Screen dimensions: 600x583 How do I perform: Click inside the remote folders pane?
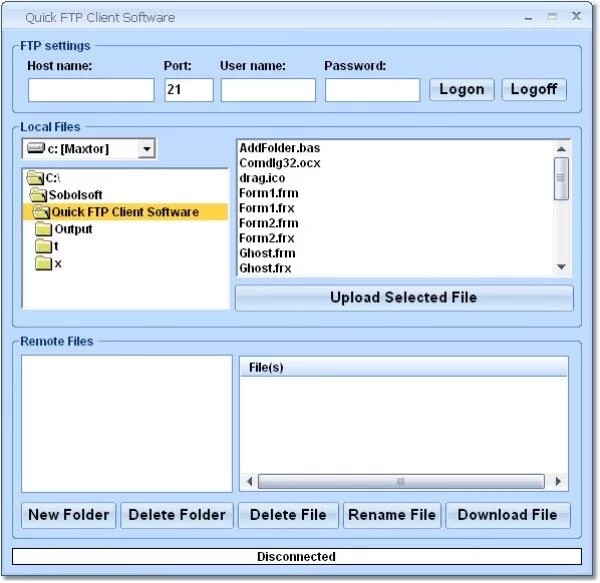coord(127,424)
